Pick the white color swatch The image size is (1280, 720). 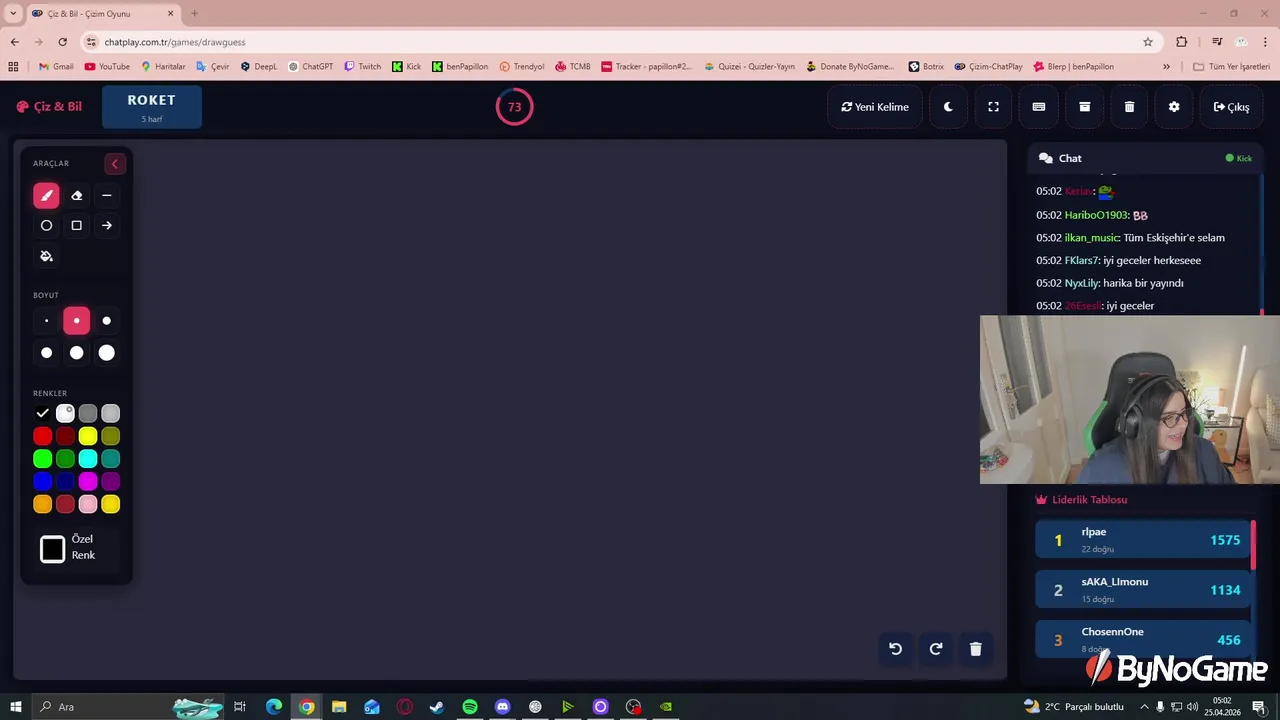click(65, 413)
